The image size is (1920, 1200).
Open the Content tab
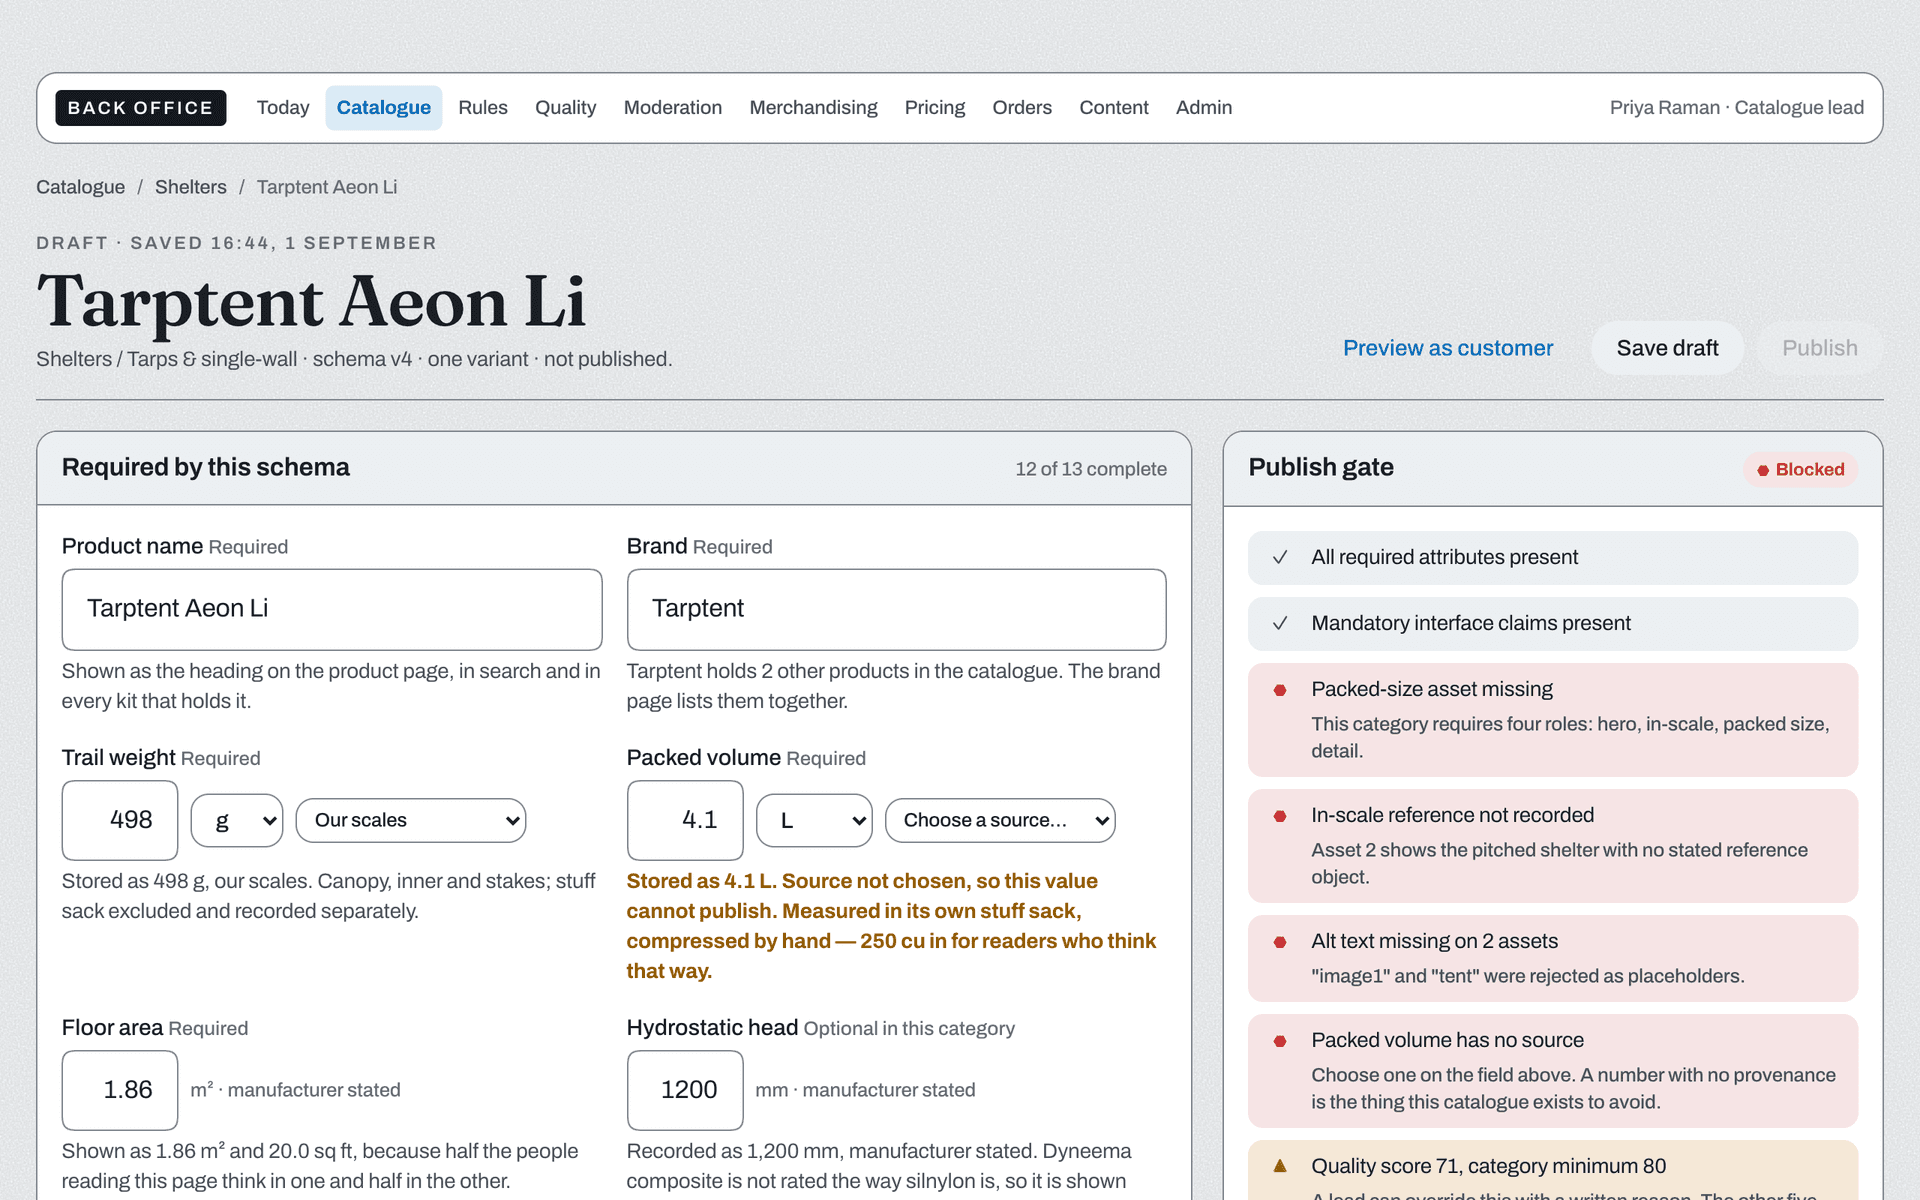1114,108
